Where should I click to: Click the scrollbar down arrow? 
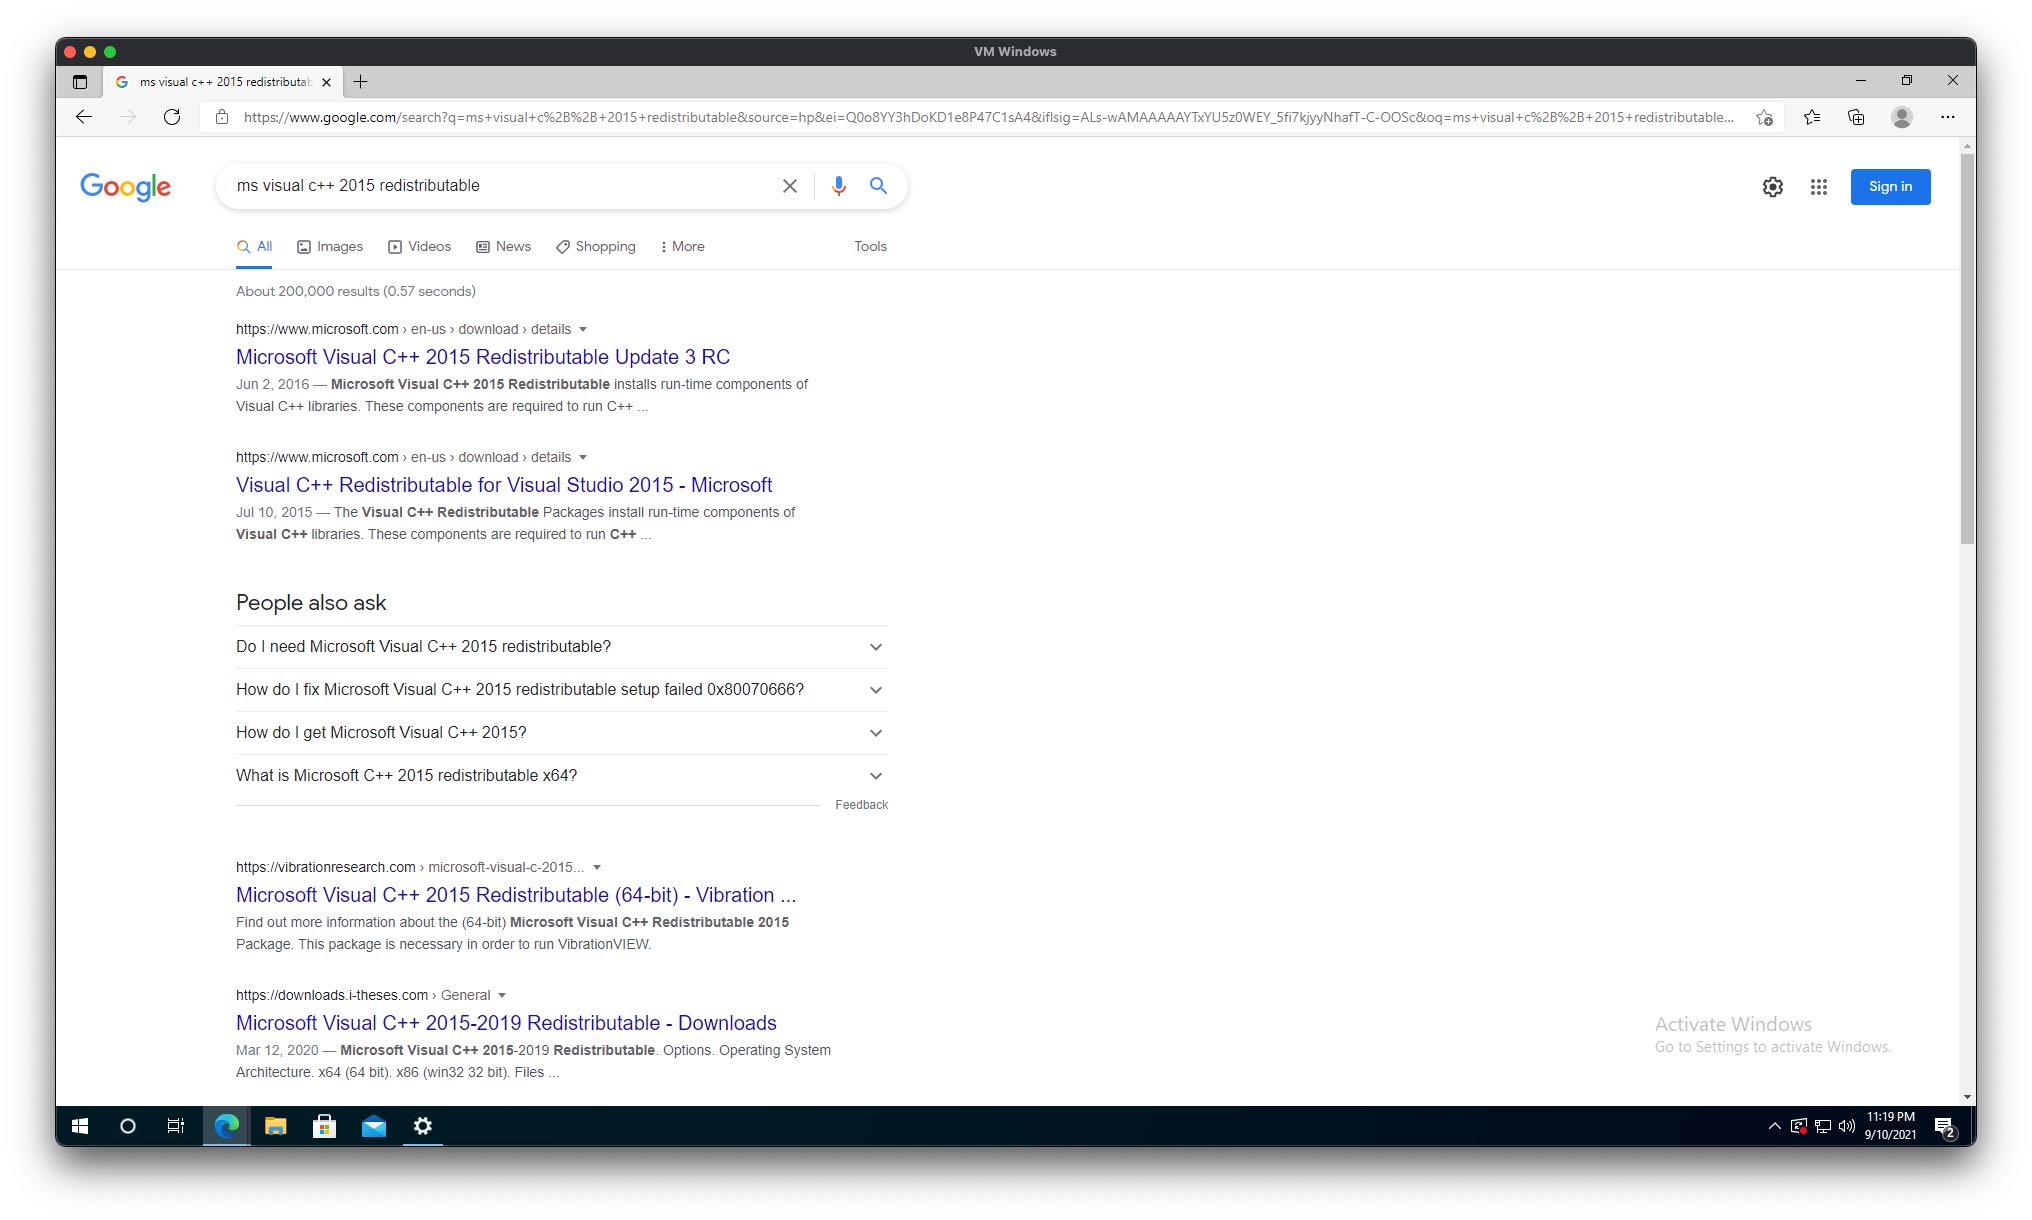pos(1967,1097)
